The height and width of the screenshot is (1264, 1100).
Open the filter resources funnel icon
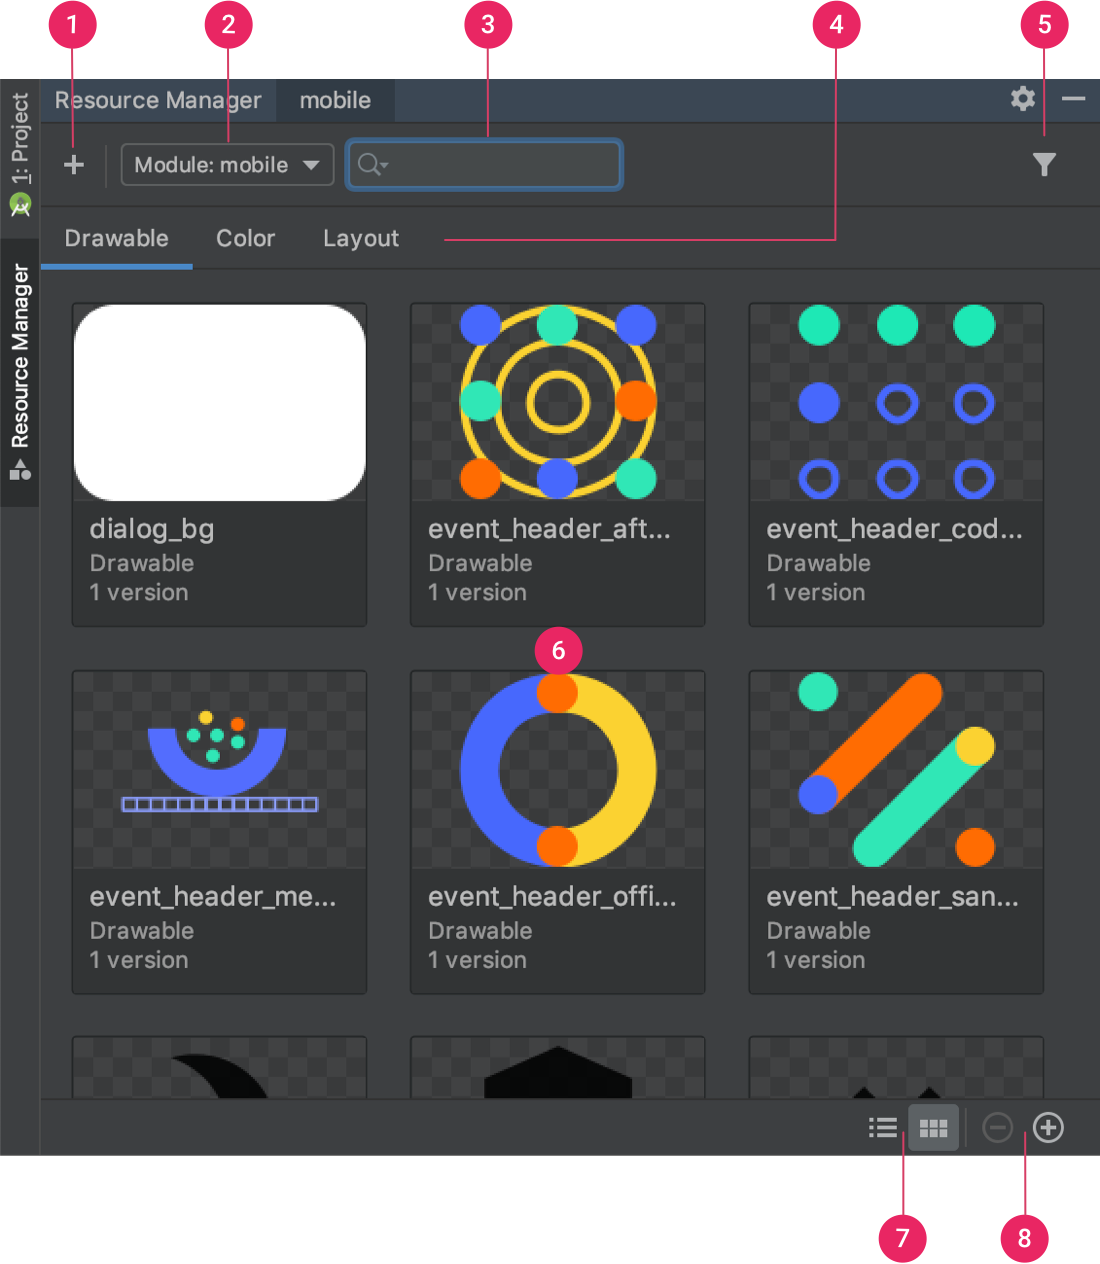1044,164
